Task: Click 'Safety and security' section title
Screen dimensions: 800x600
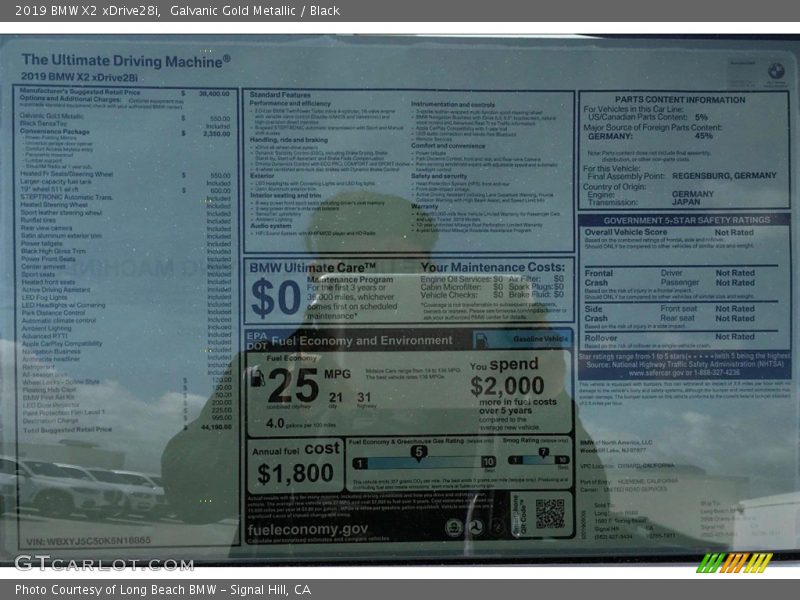Action: pos(439,176)
